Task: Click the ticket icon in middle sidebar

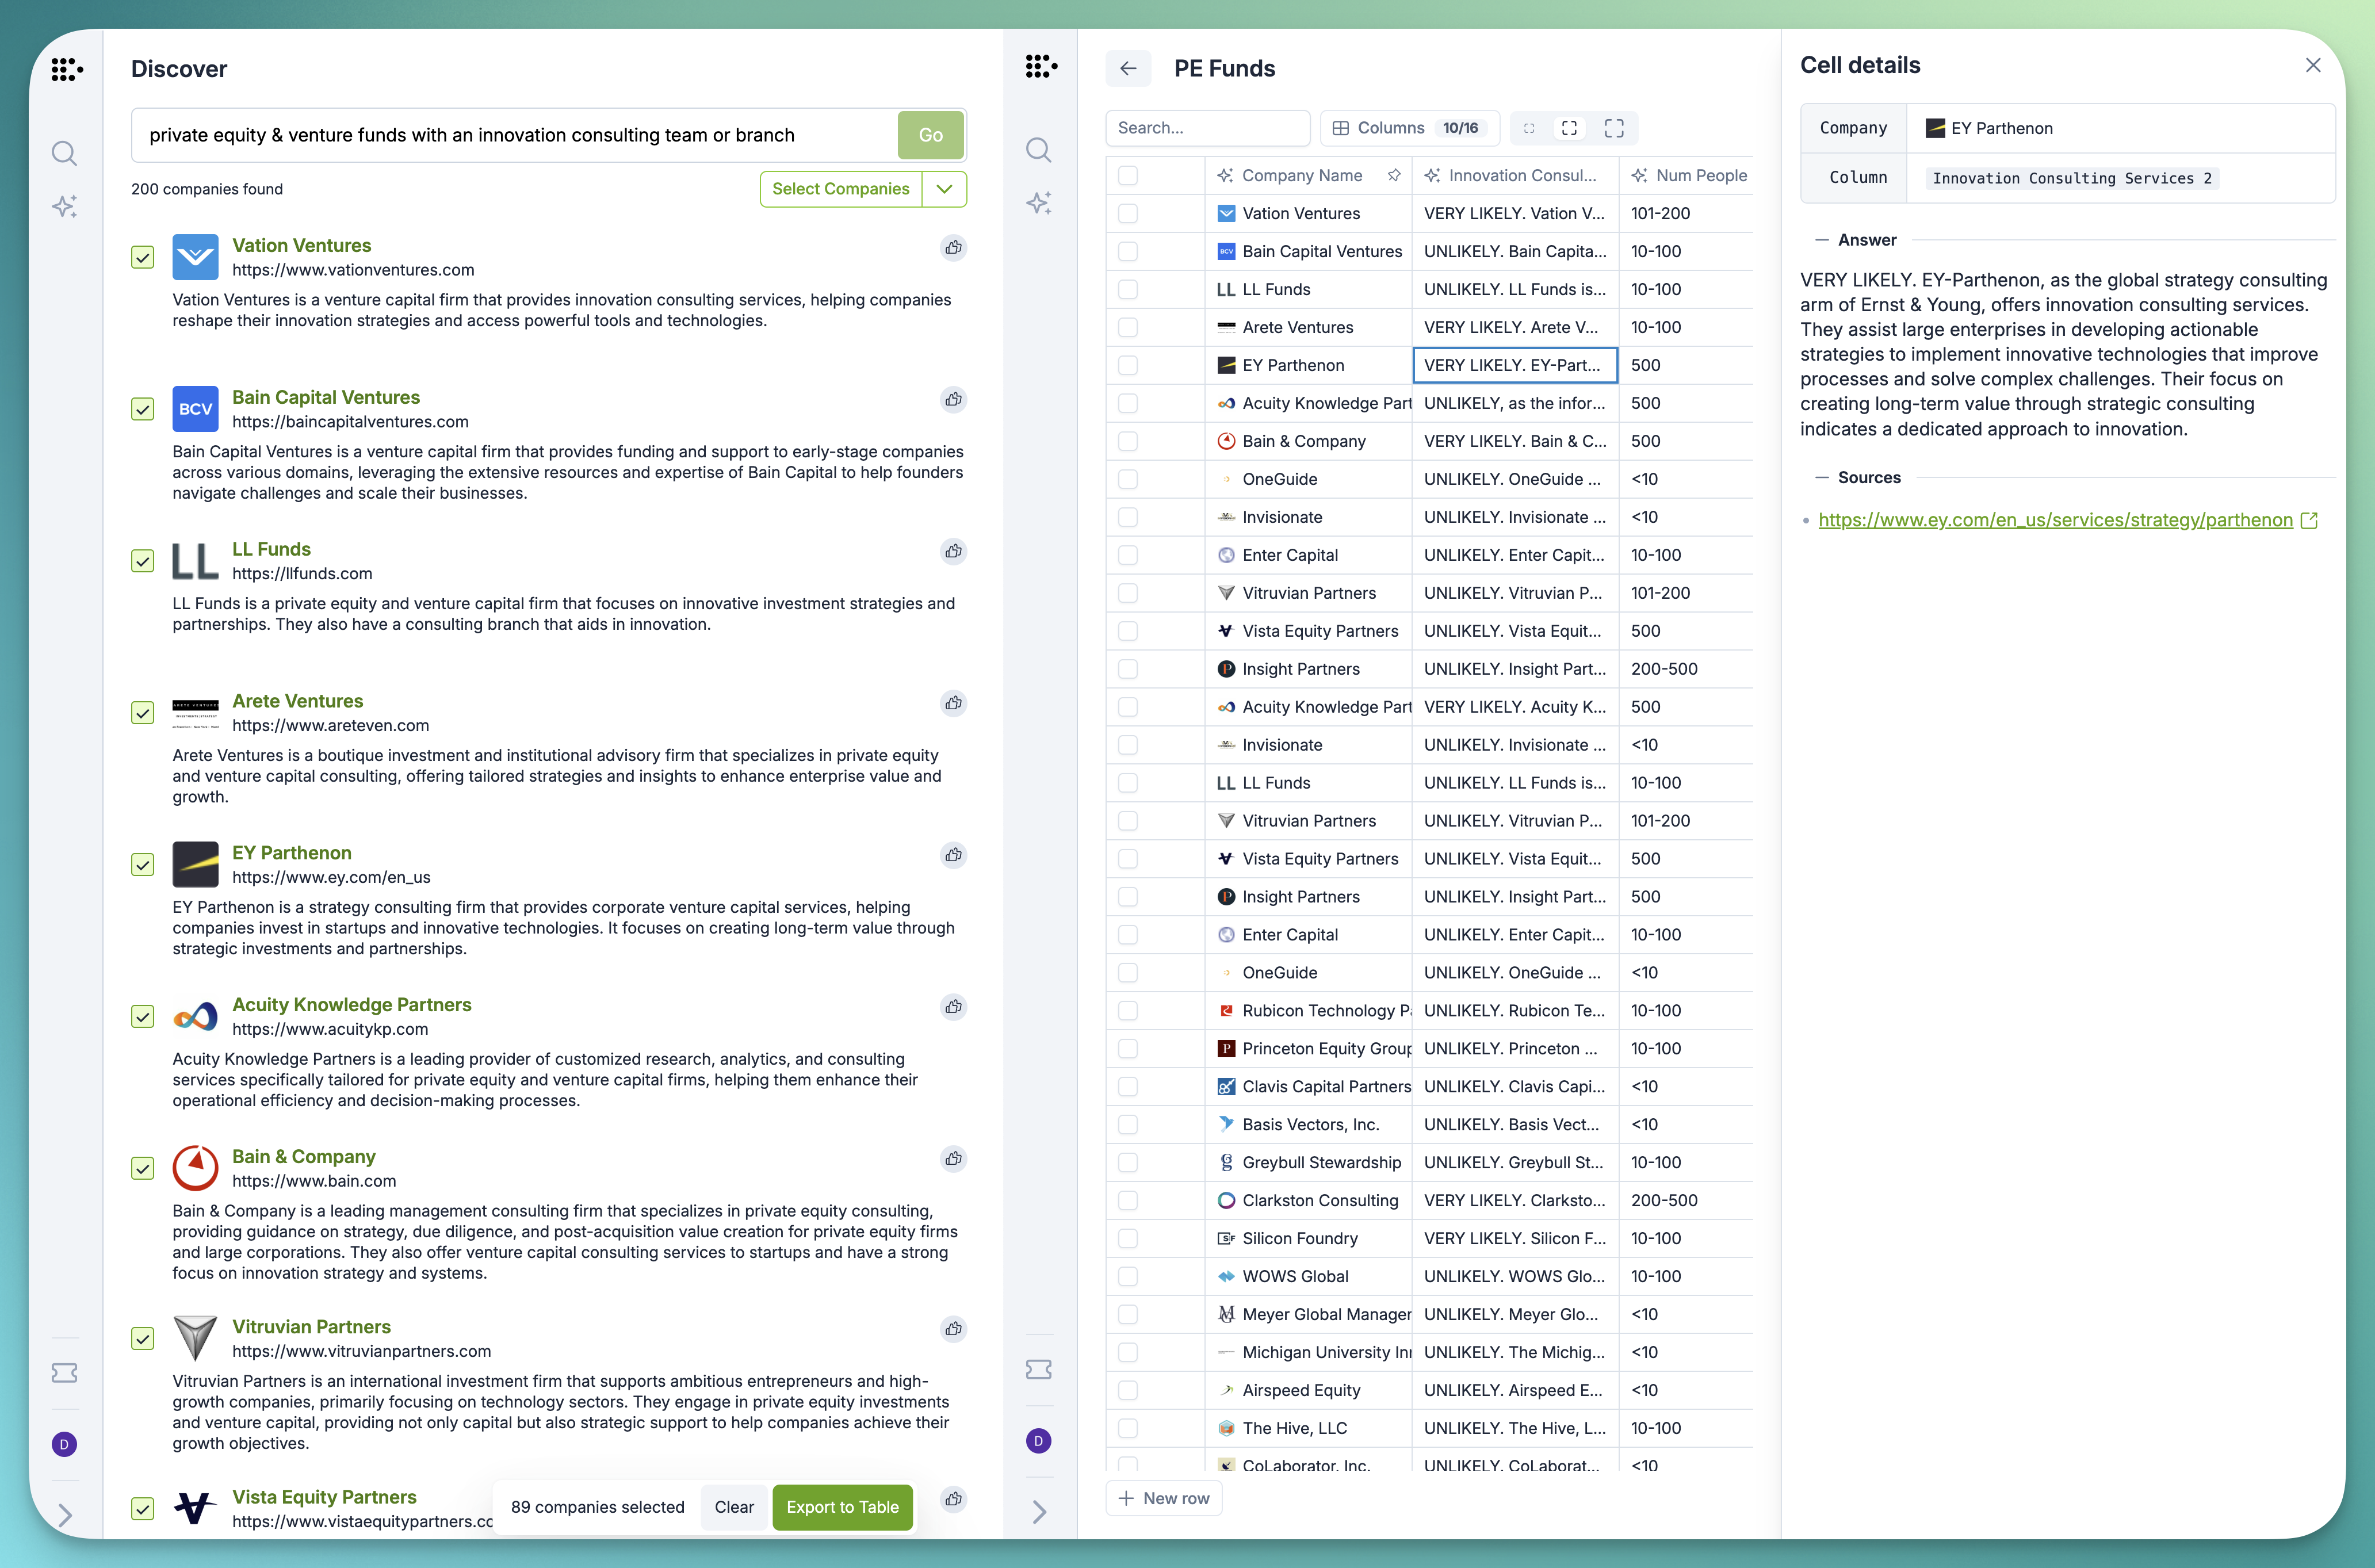Action: coord(1038,1369)
